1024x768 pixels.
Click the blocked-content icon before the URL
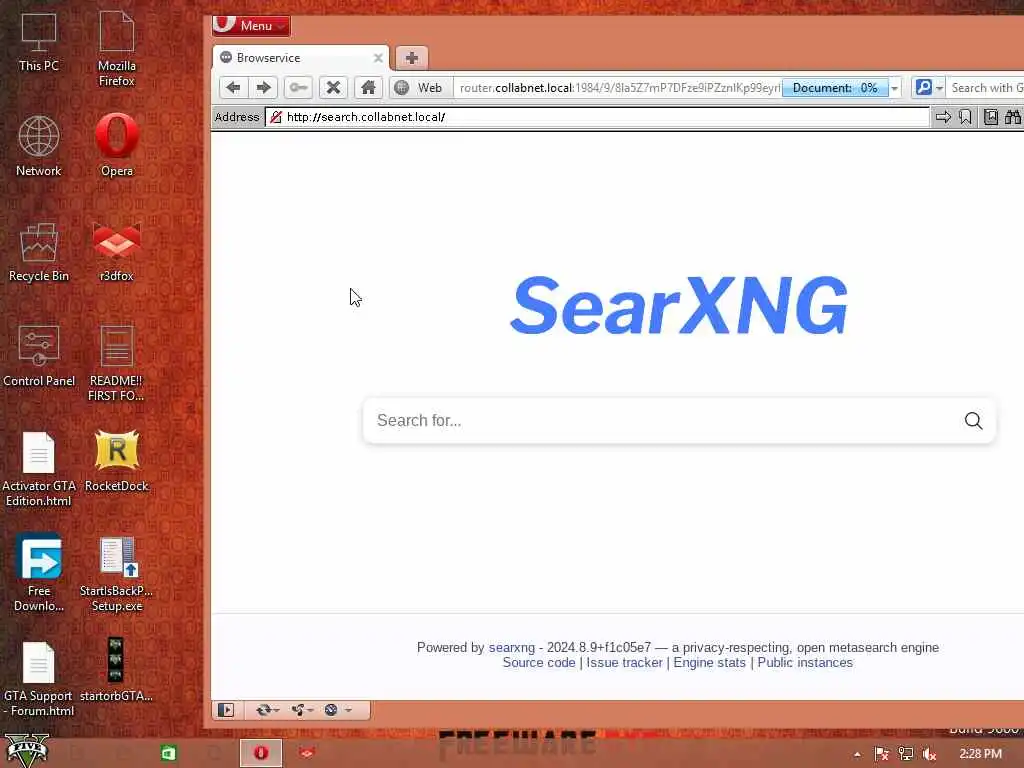(x=276, y=117)
